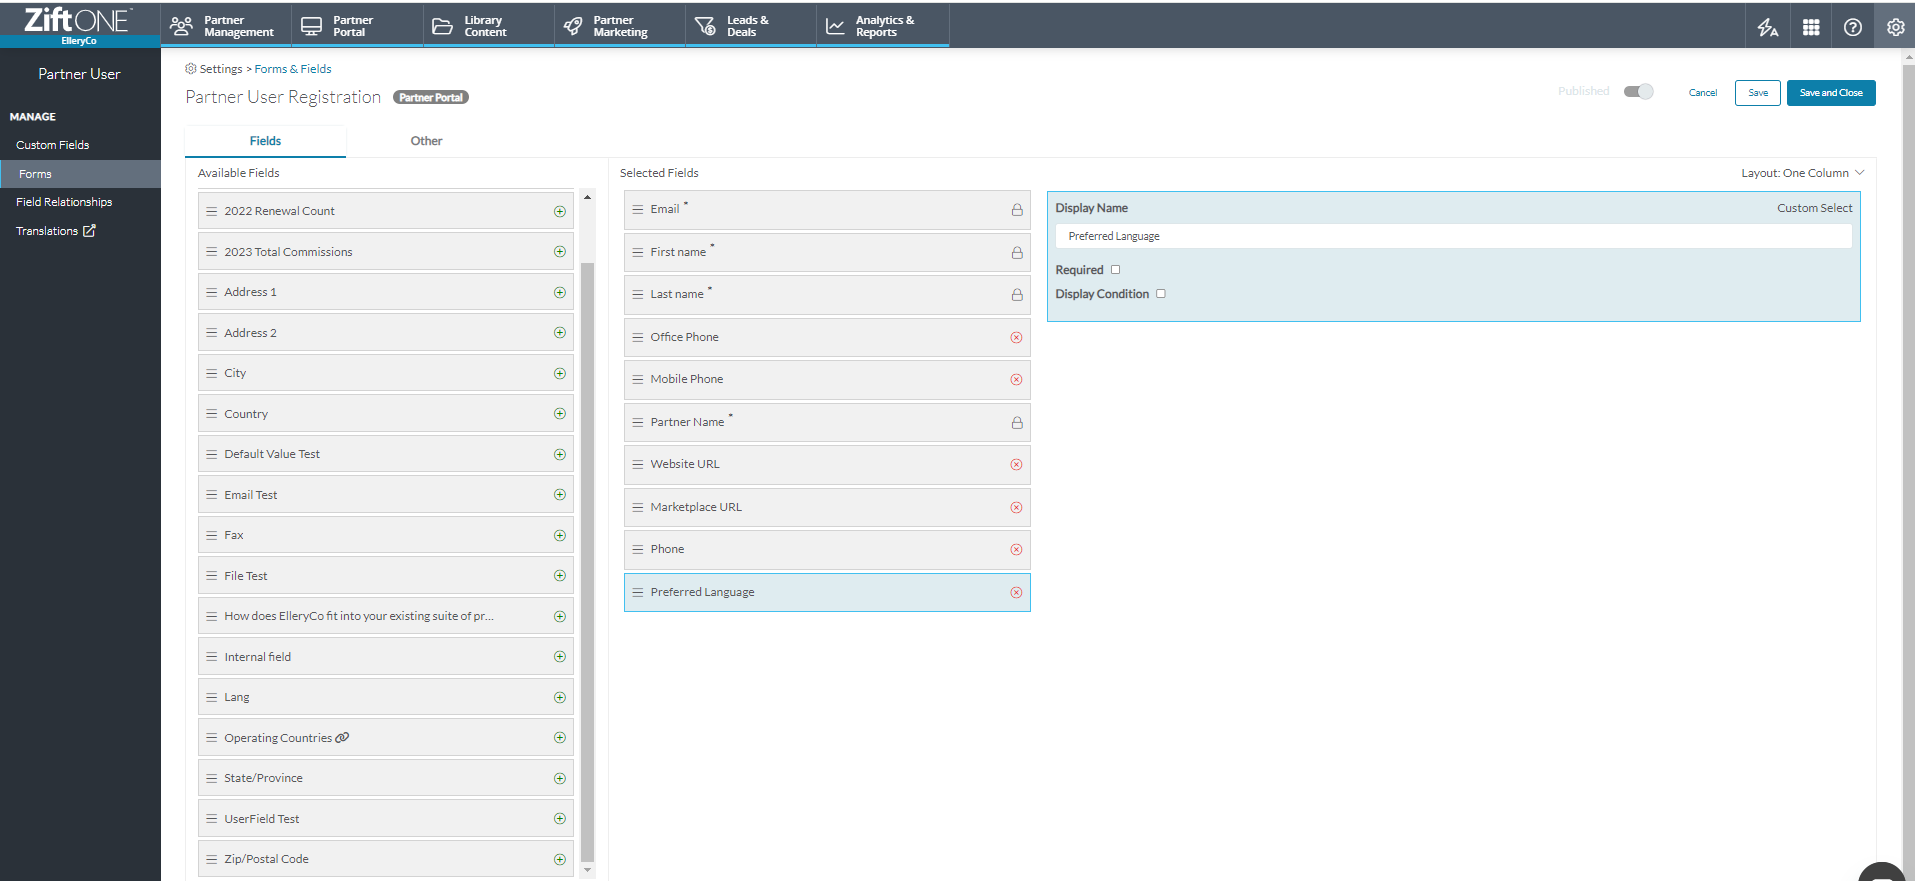Check the Required checkbox
The image size is (1915, 881).
click(x=1116, y=269)
